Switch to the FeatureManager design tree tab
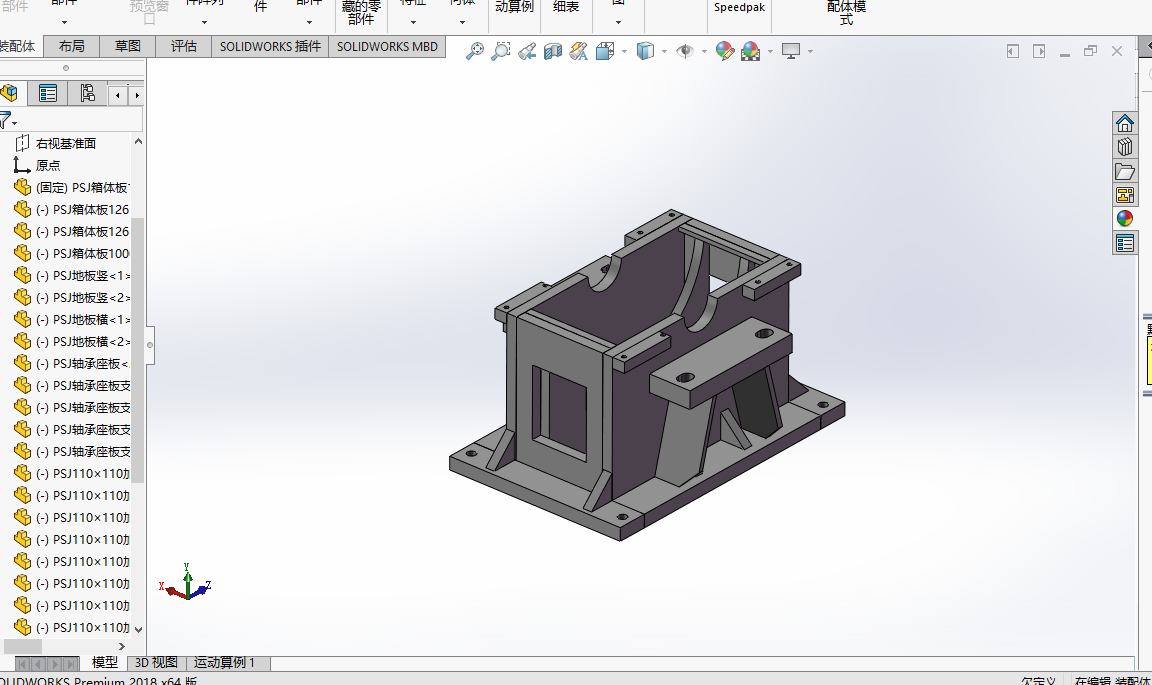This screenshot has height=685, width=1152. (x=10, y=93)
